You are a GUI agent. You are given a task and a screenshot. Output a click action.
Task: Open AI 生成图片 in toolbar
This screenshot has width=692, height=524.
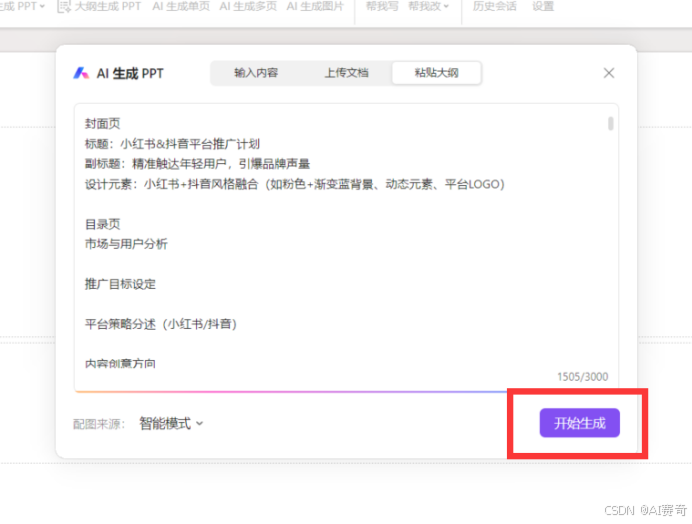315,6
